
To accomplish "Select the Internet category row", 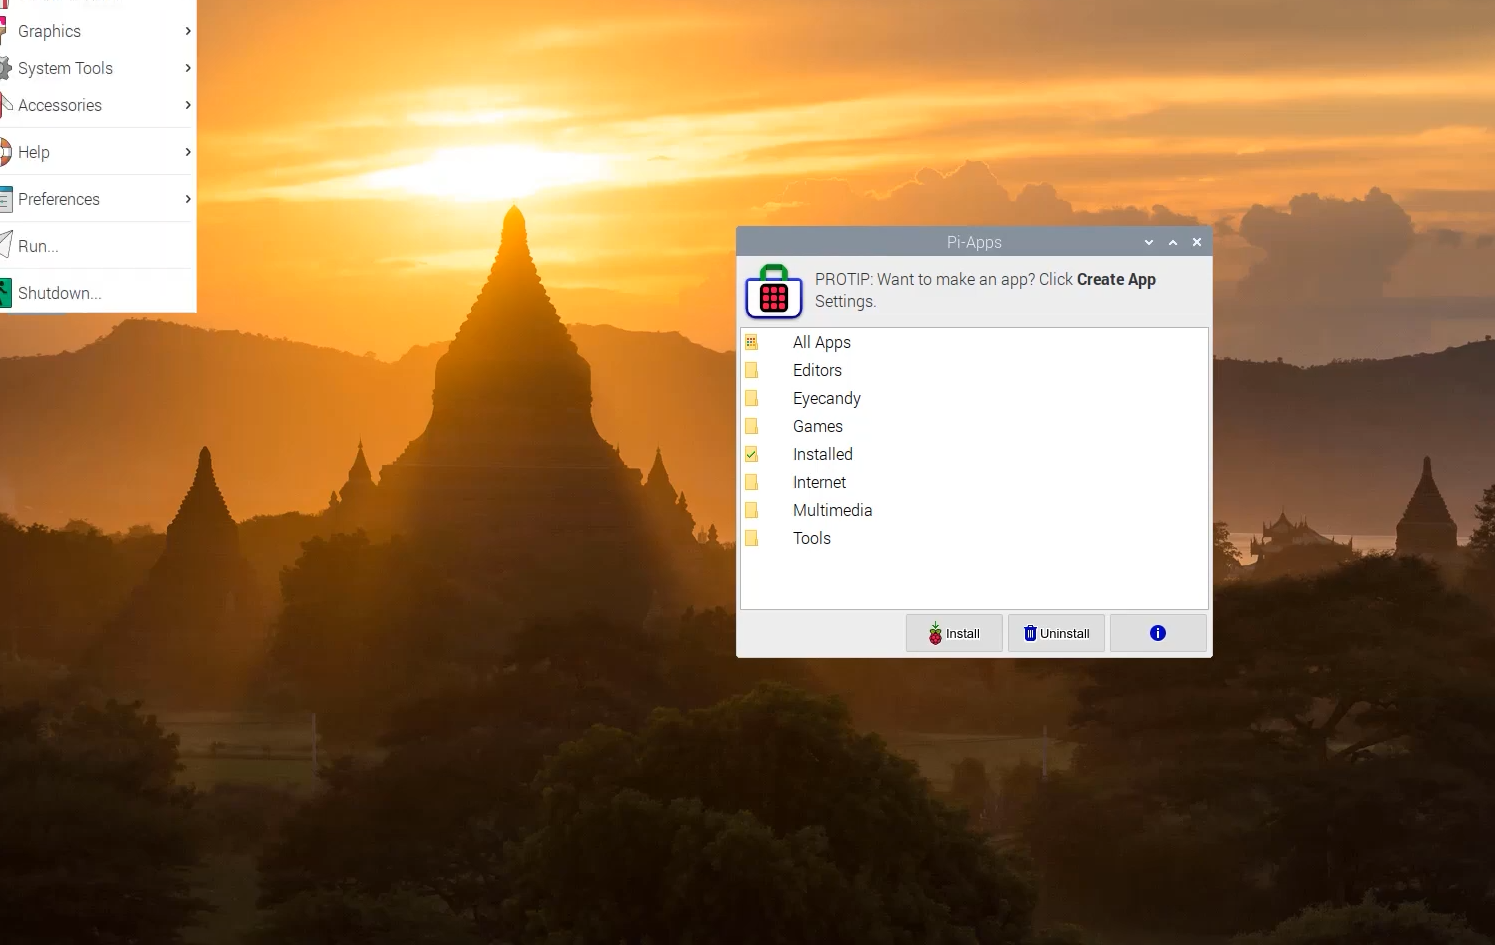I will click(x=820, y=481).
